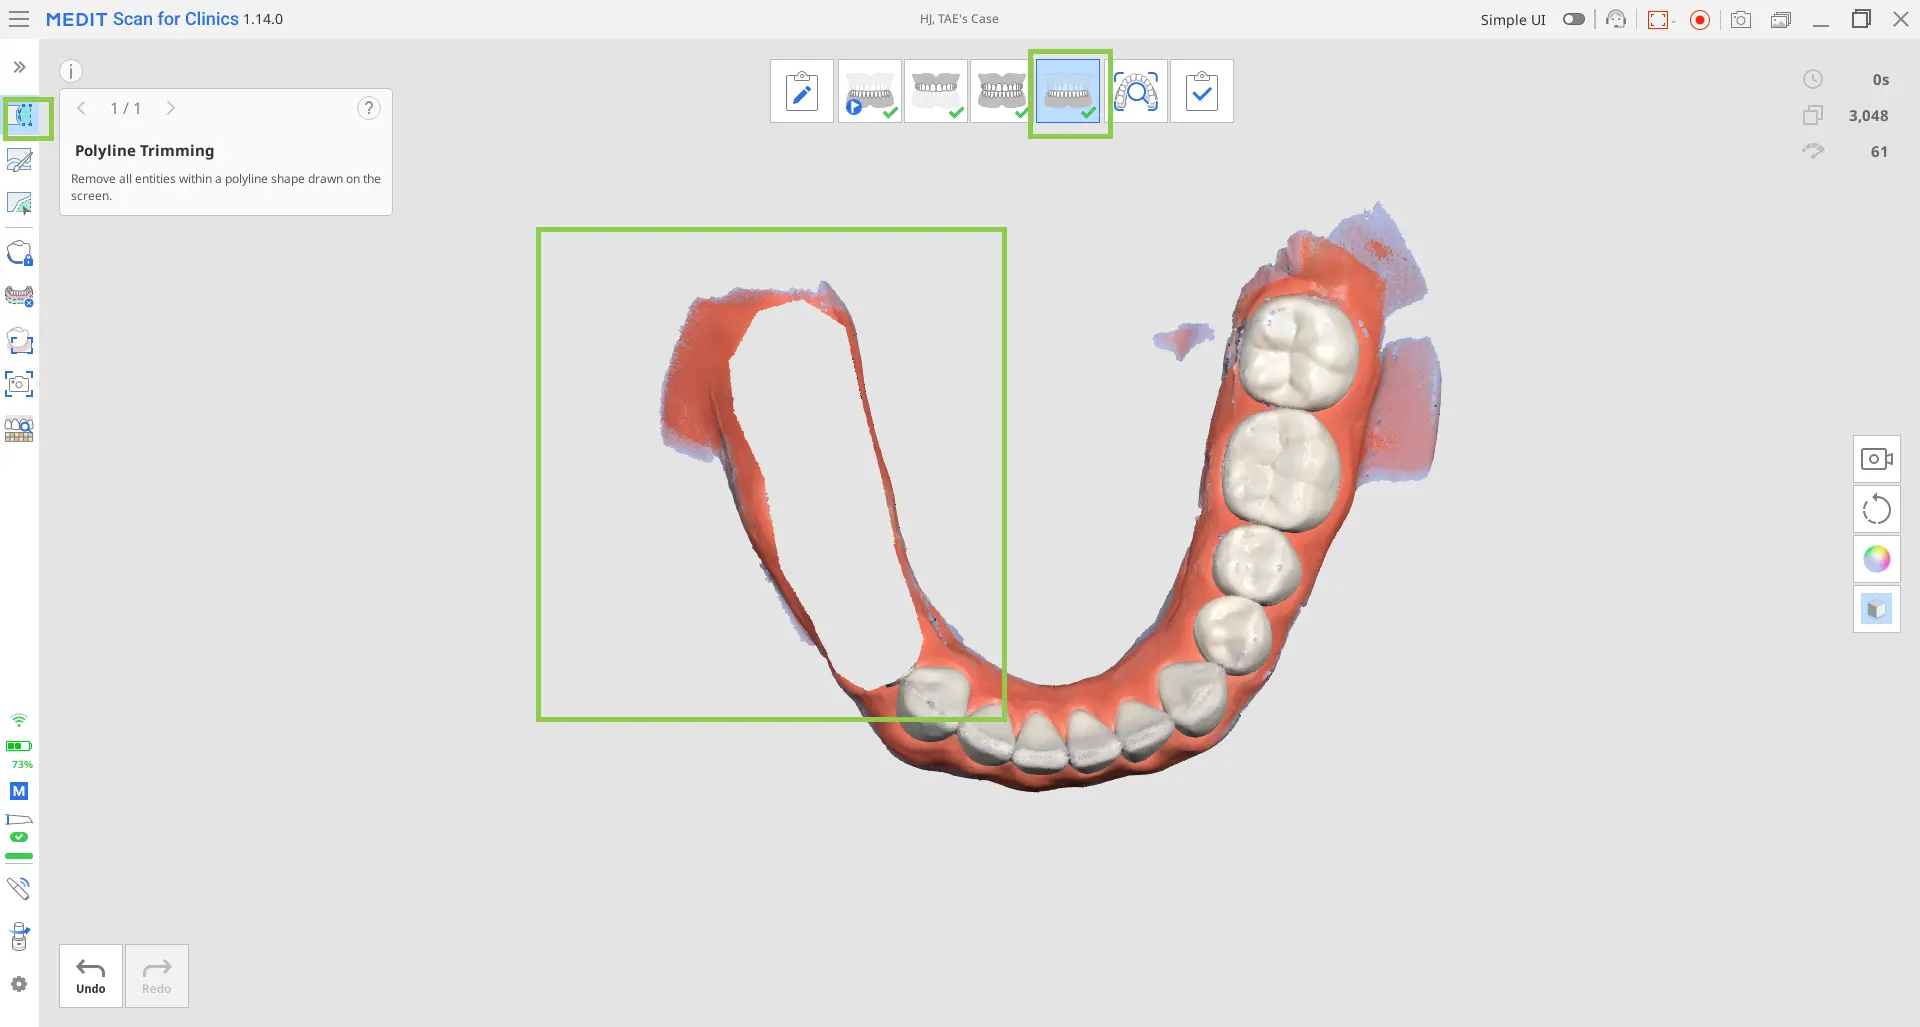Select the second trimming tool in sidebar
This screenshot has width=1920, height=1027.
(x=19, y=160)
